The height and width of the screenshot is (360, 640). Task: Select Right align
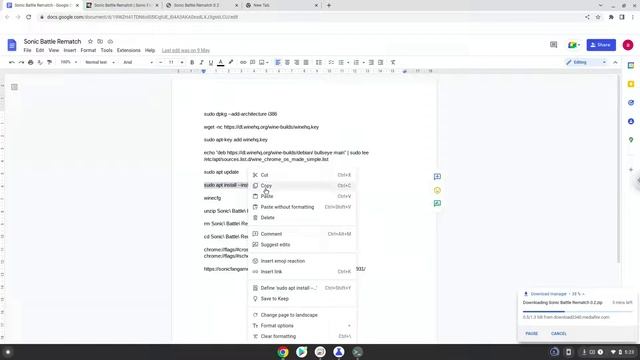pyautogui.click(x=297, y=62)
